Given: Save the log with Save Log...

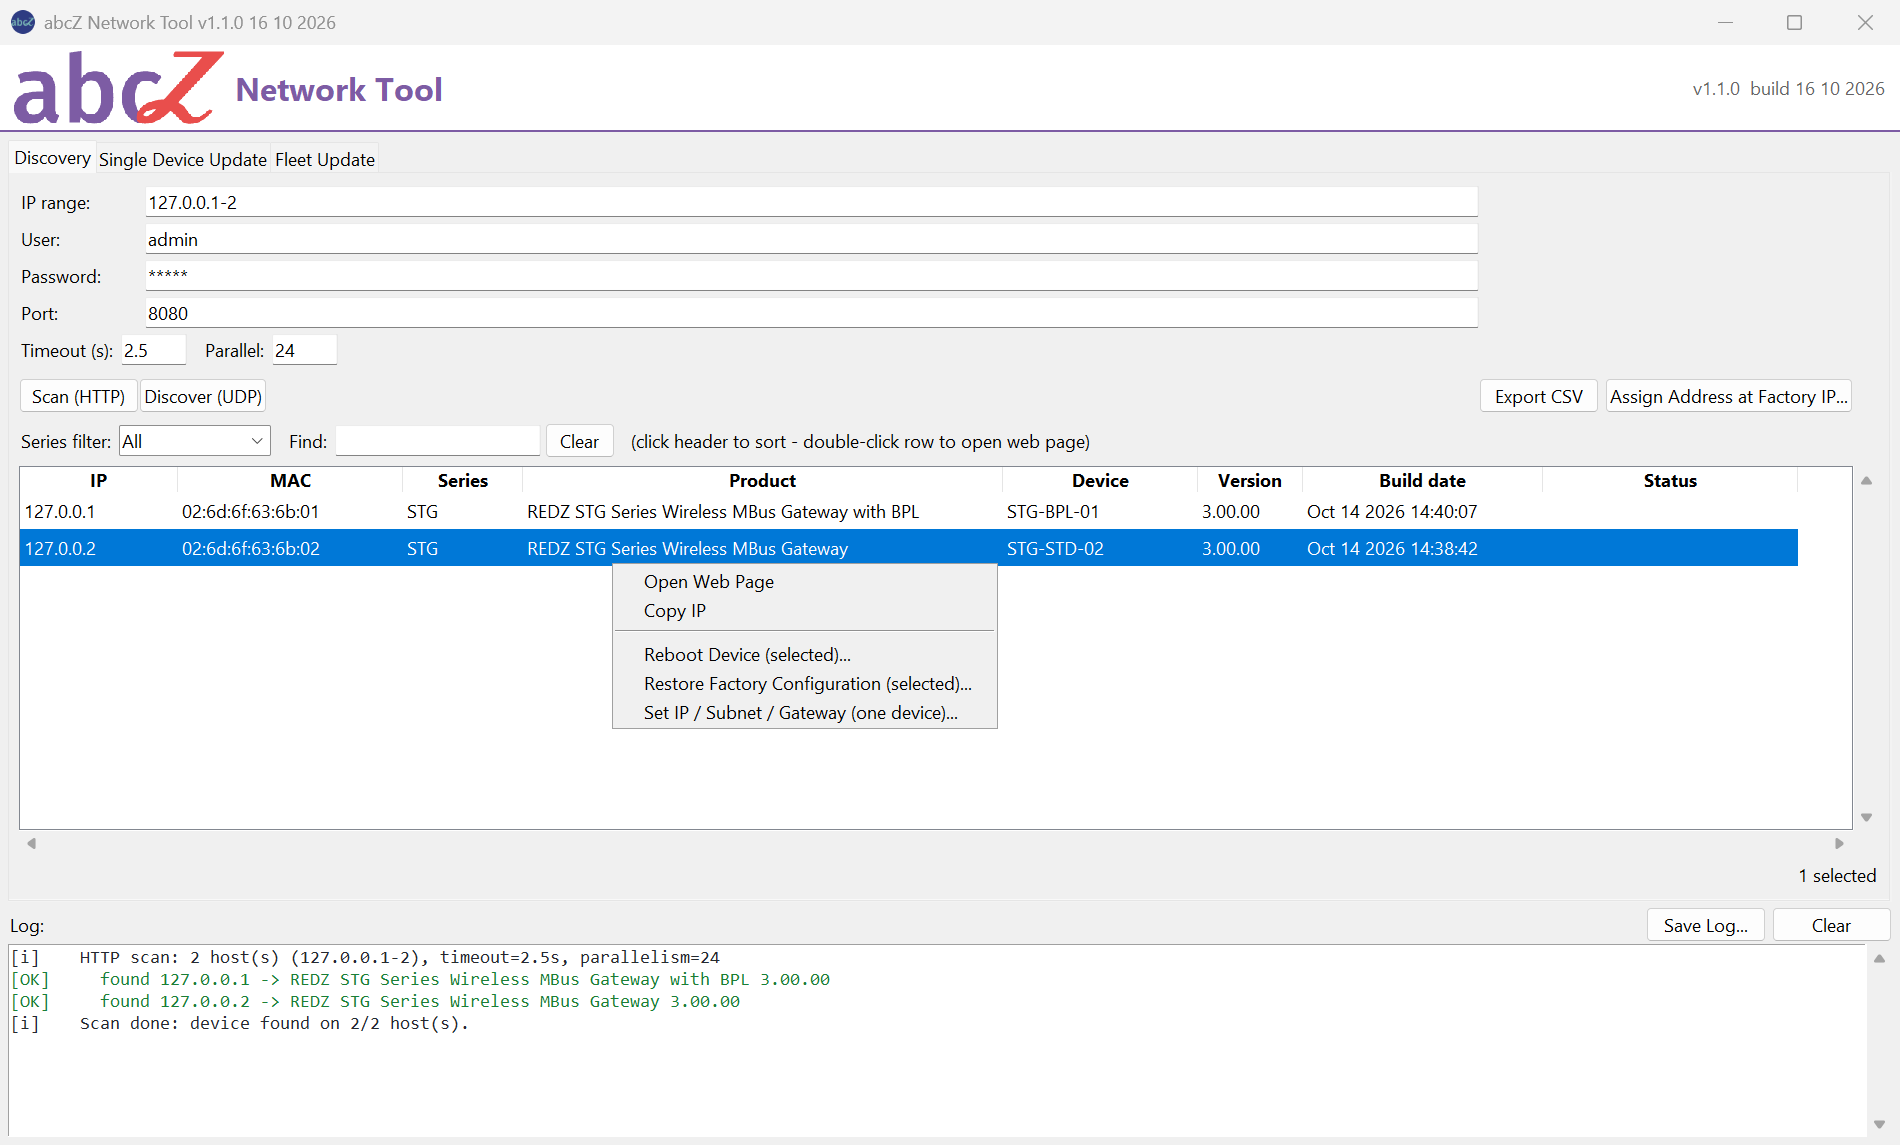Looking at the screenshot, I should [x=1705, y=925].
